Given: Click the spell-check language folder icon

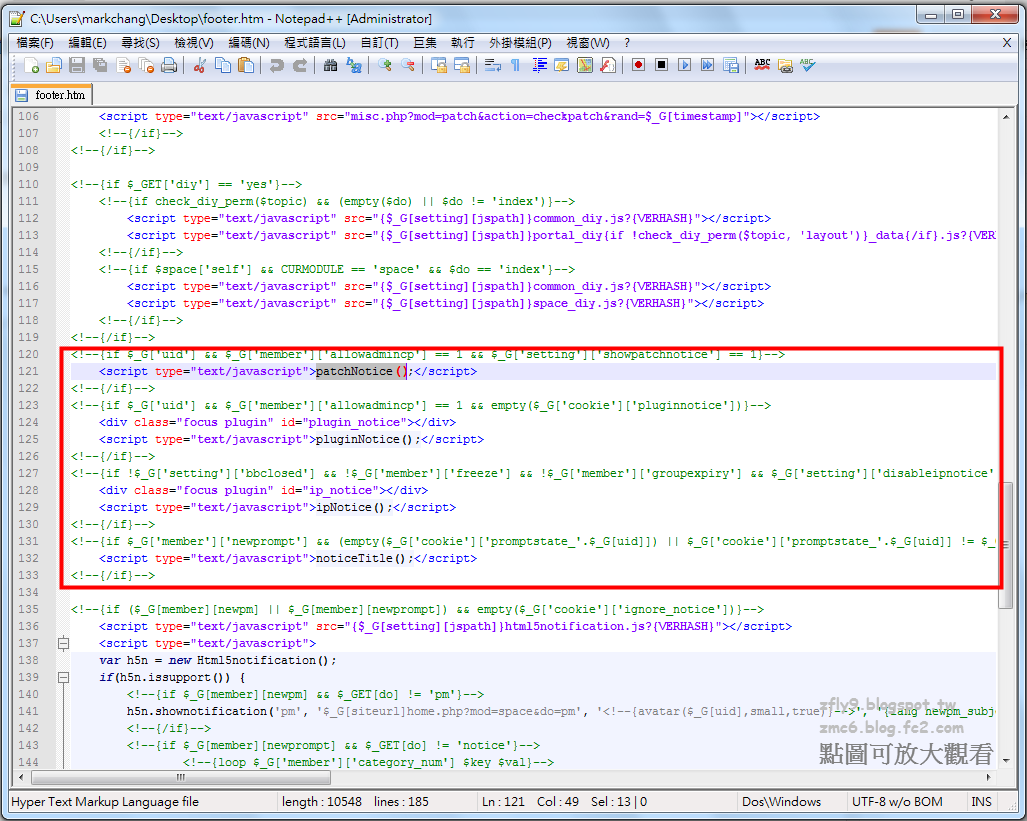Looking at the screenshot, I should (785, 65).
